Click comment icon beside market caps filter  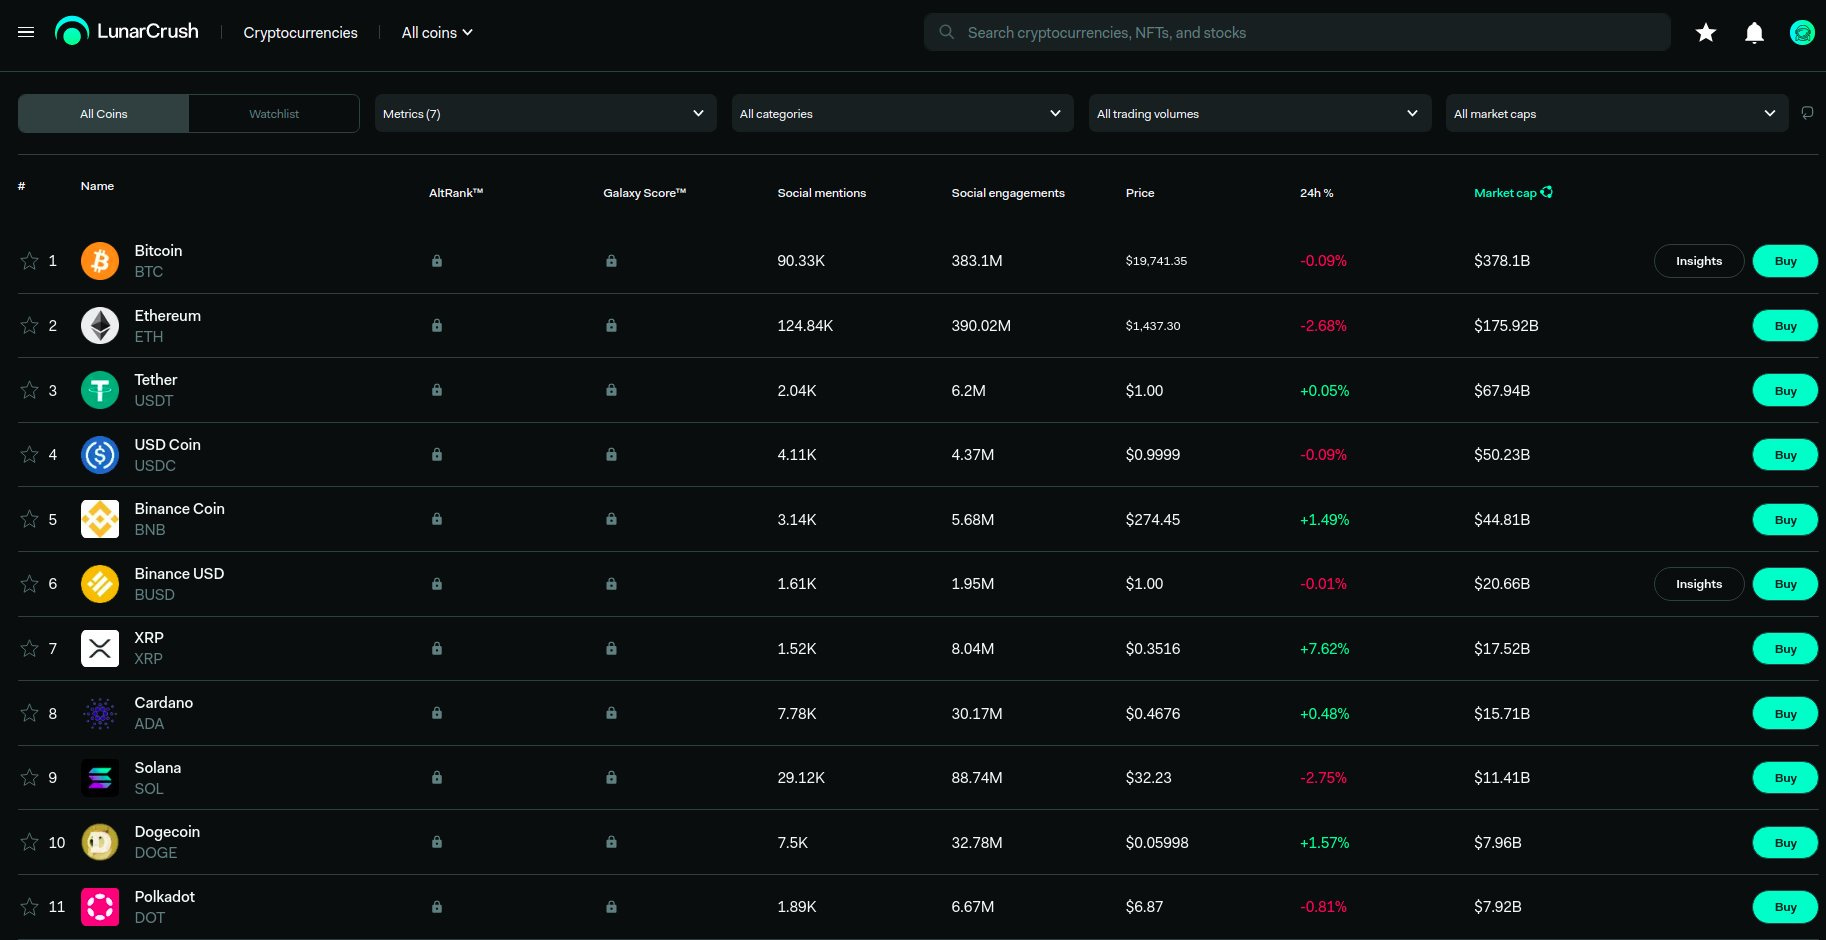(1807, 113)
